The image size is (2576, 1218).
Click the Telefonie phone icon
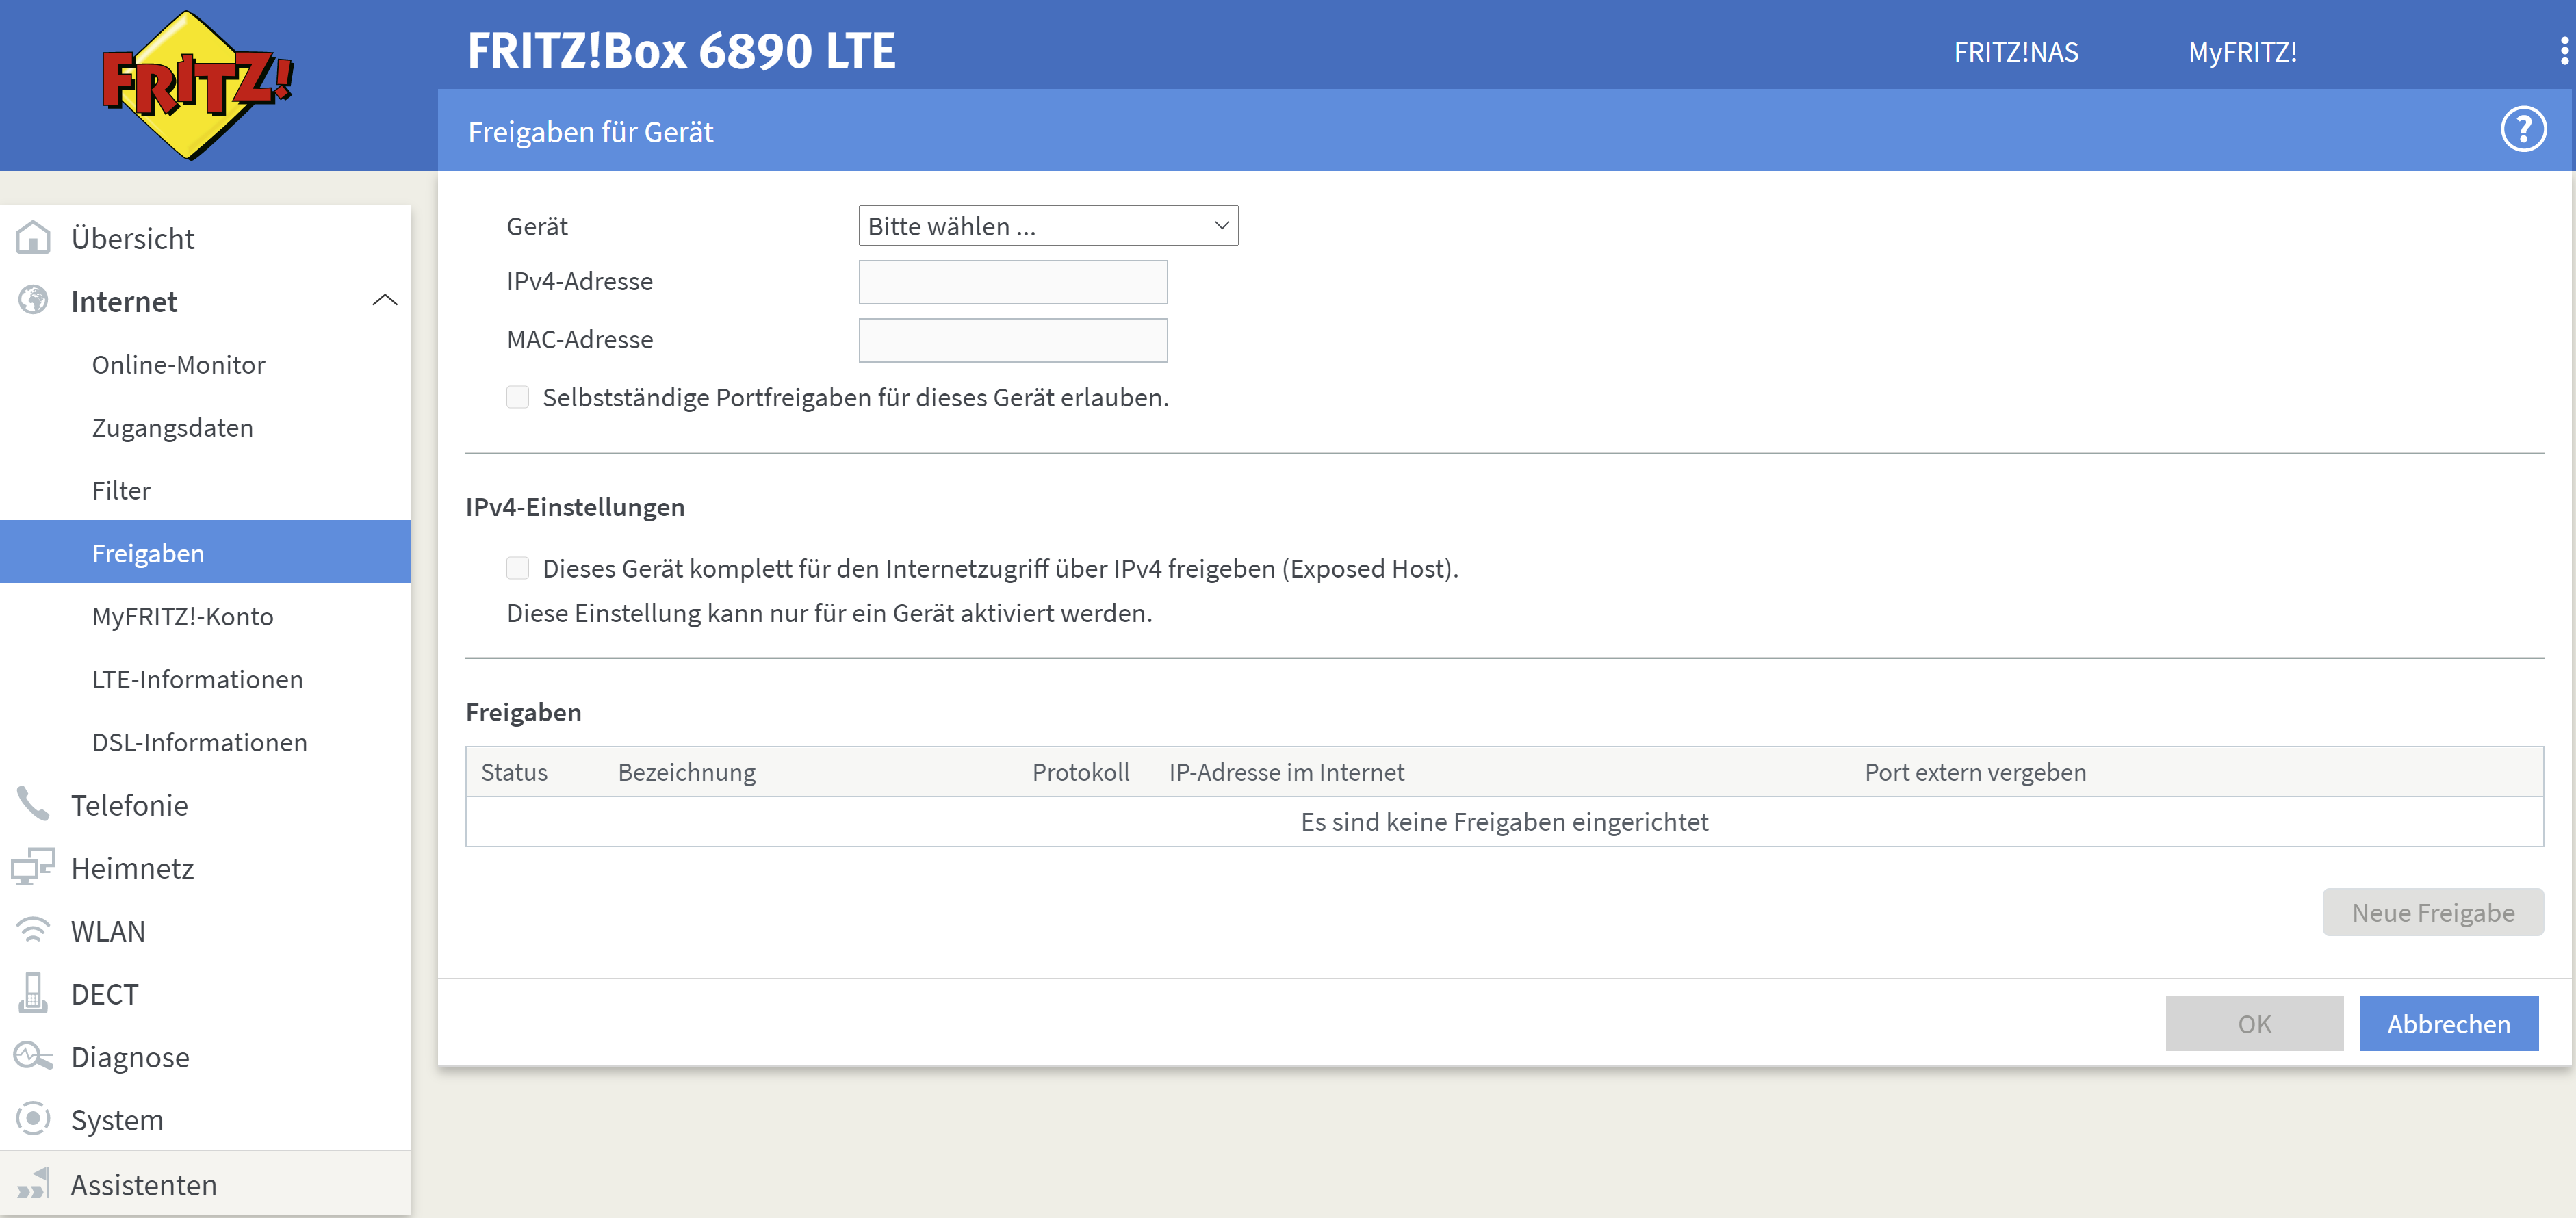pyautogui.click(x=33, y=804)
